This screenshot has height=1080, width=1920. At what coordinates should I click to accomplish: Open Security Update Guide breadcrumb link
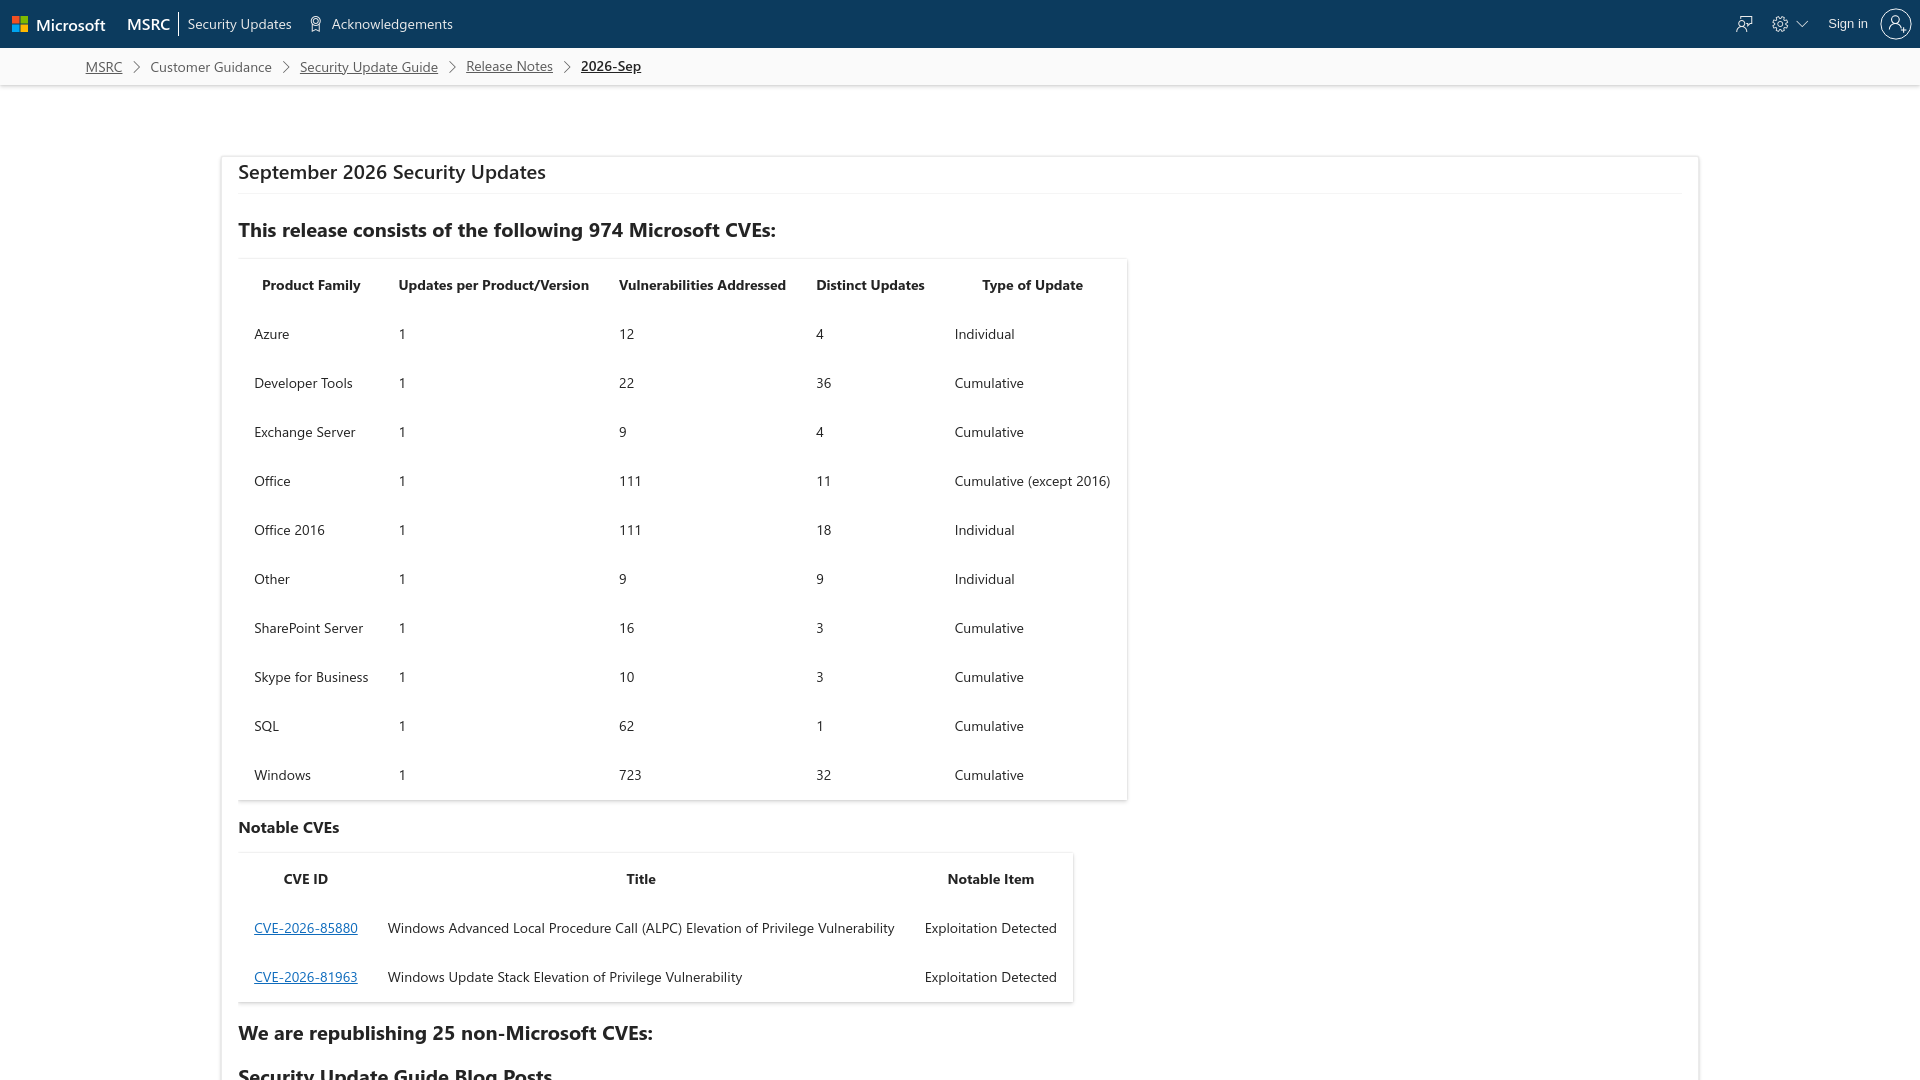(369, 67)
